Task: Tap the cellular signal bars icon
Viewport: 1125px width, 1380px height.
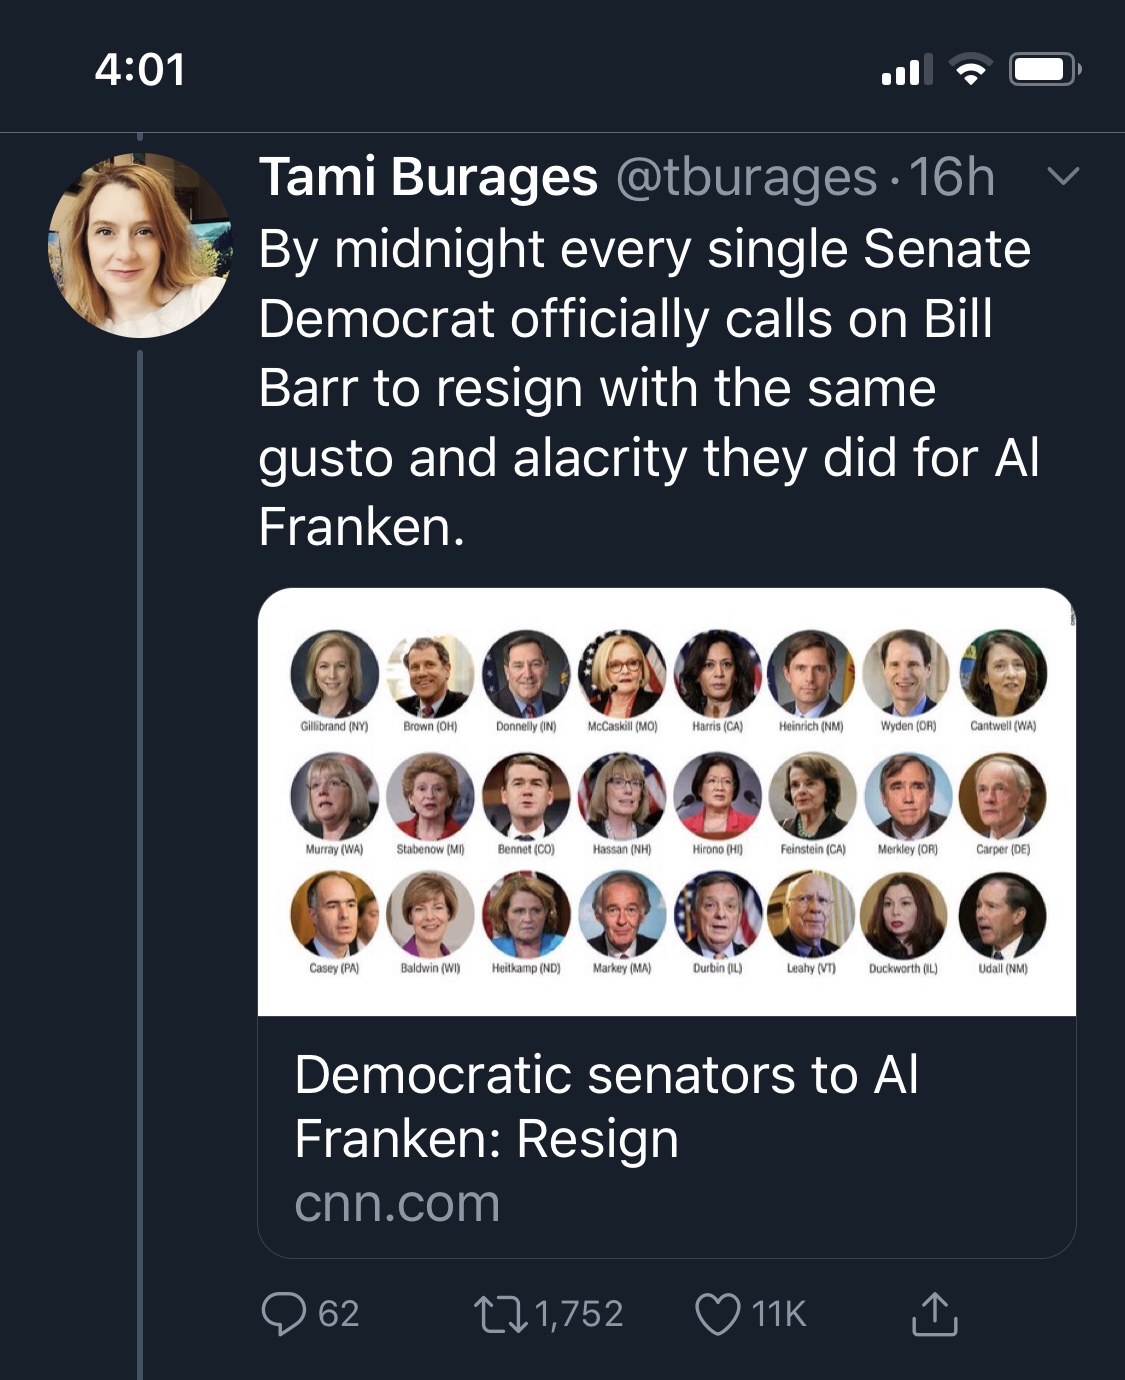Action: tap(906, 70)
